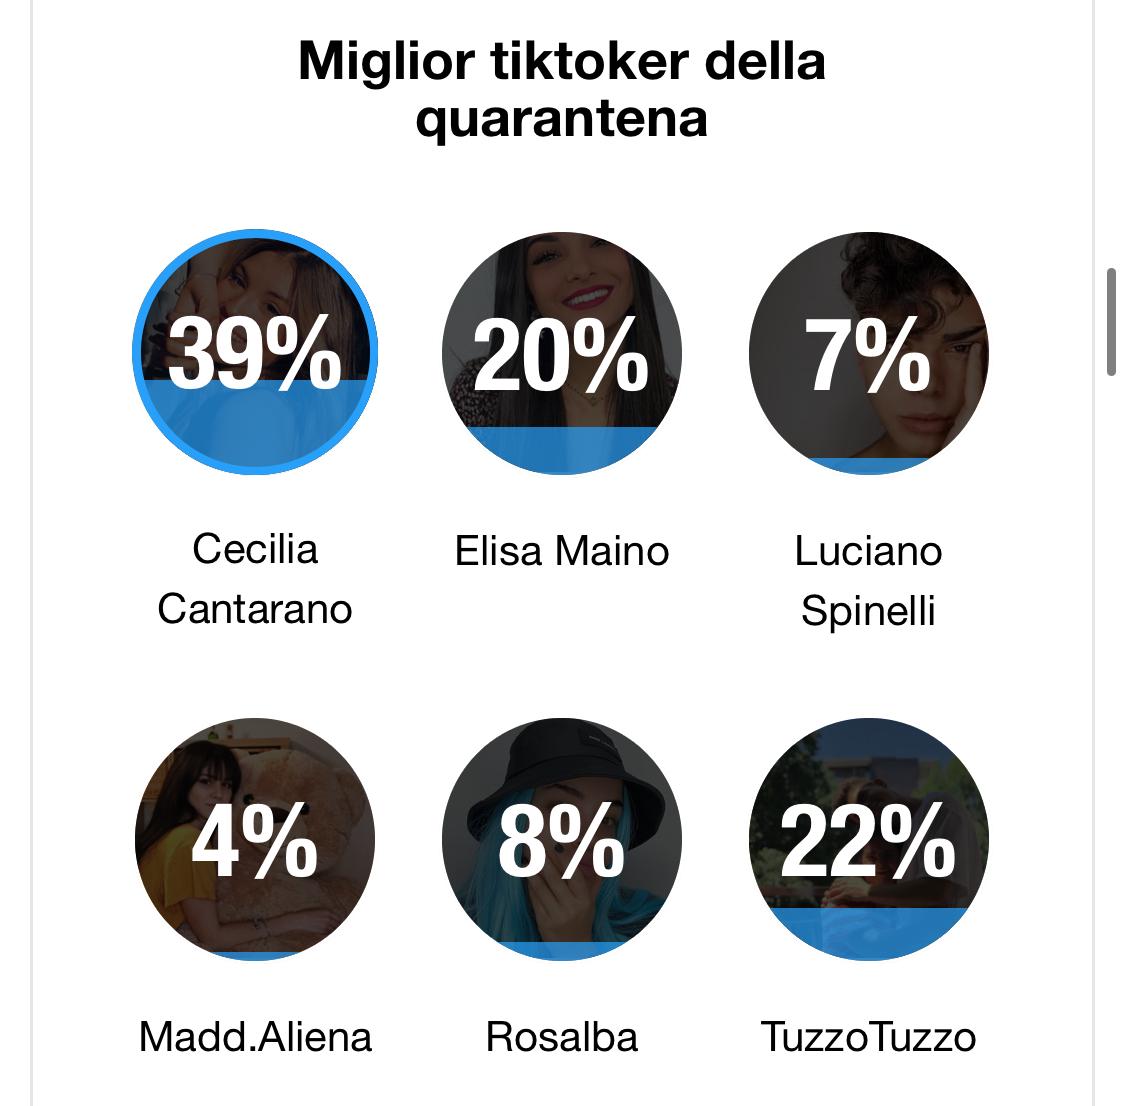
Task: Click the 20% vote percentage
Action: [561, 353]
